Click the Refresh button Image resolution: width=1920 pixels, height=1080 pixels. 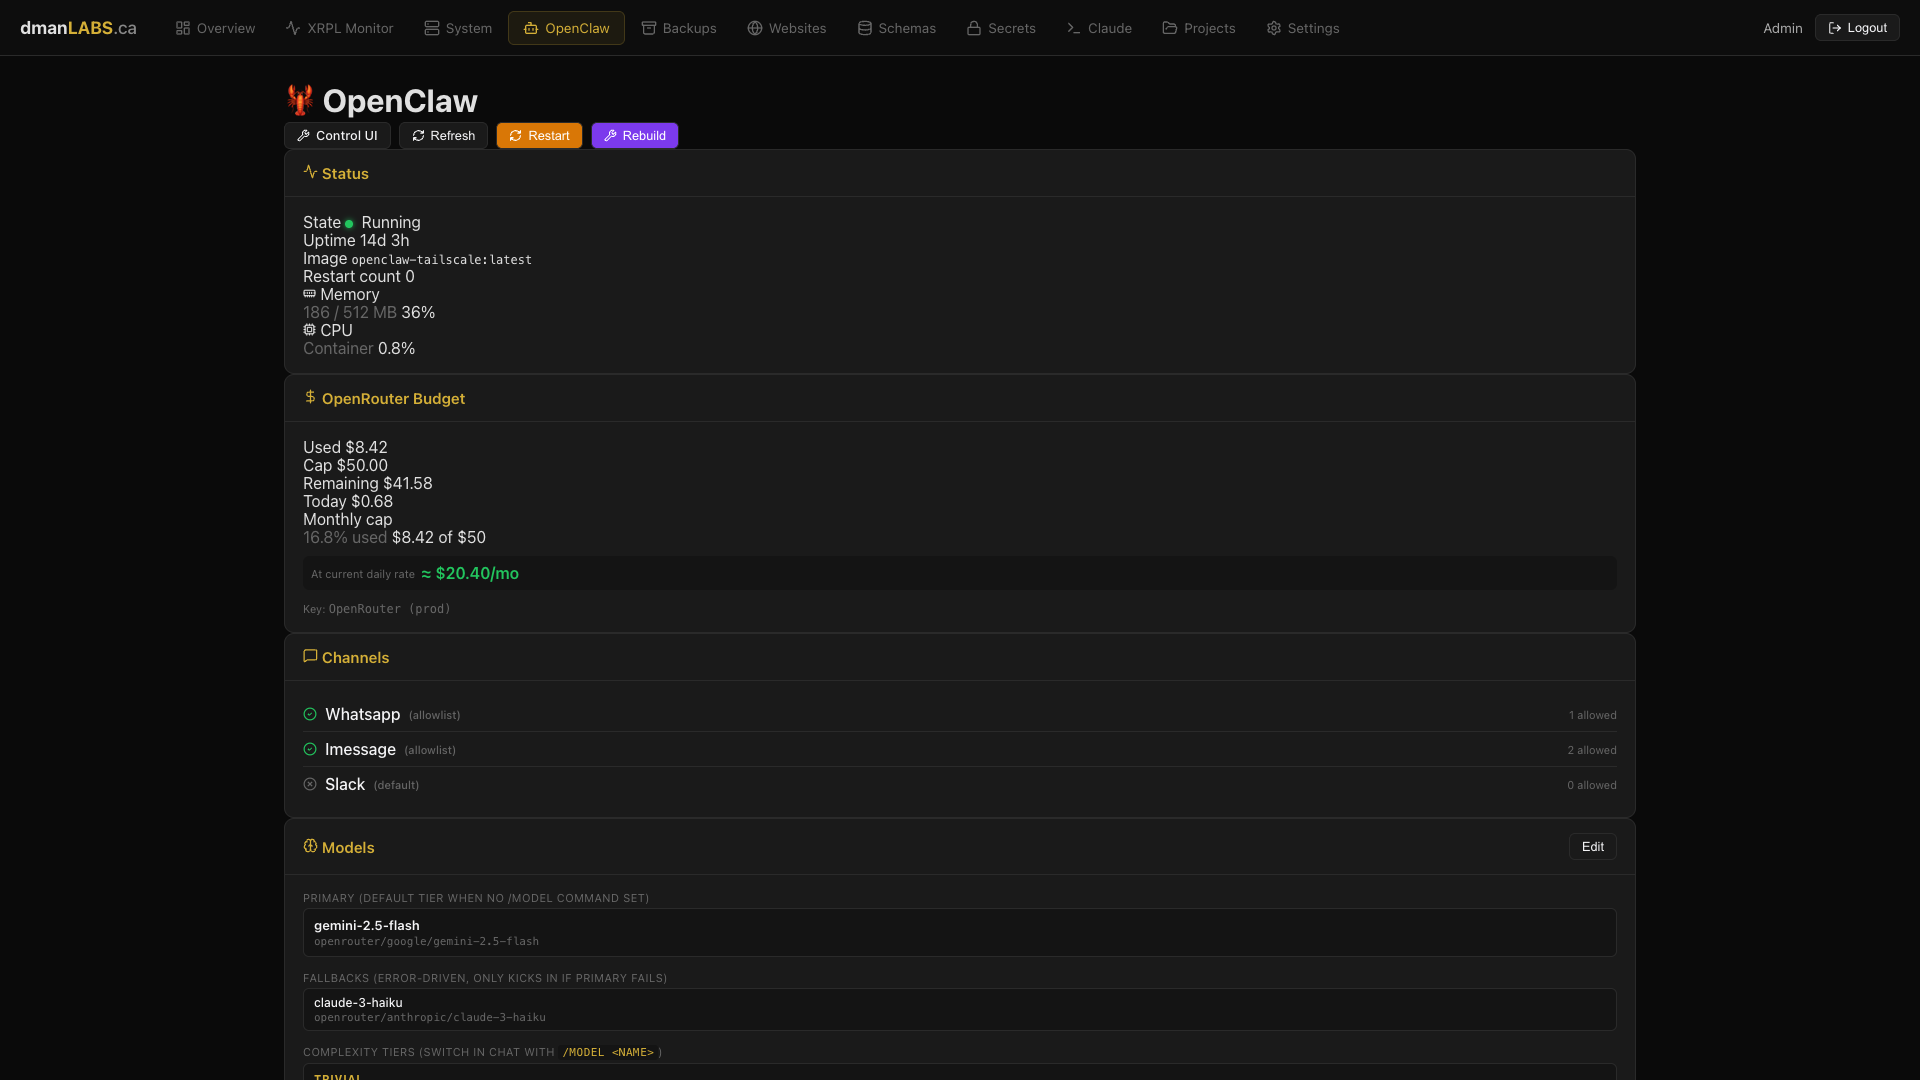coord(443,136)
